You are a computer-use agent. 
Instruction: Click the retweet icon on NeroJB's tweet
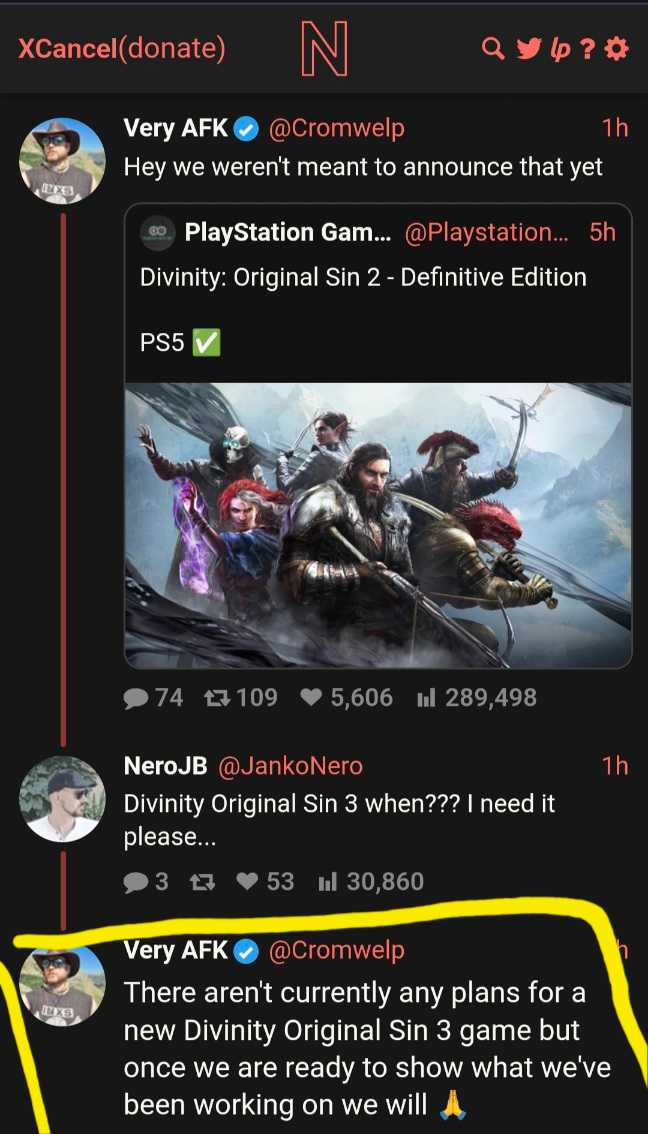[x=198, y=882]
